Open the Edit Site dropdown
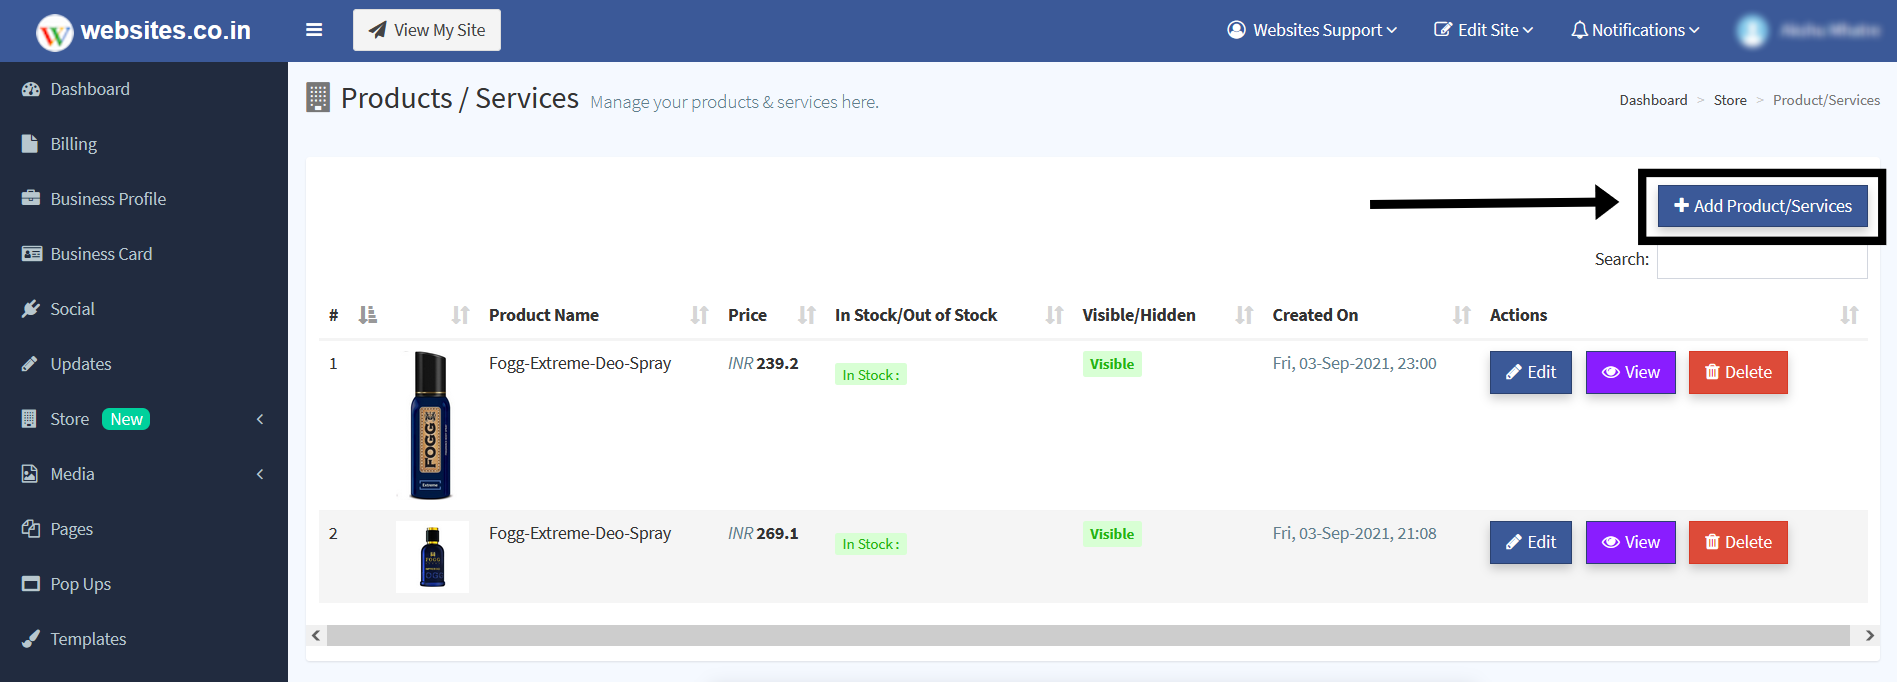The width and height of the screenshot is (1897, 682). tap(1484, 30)
